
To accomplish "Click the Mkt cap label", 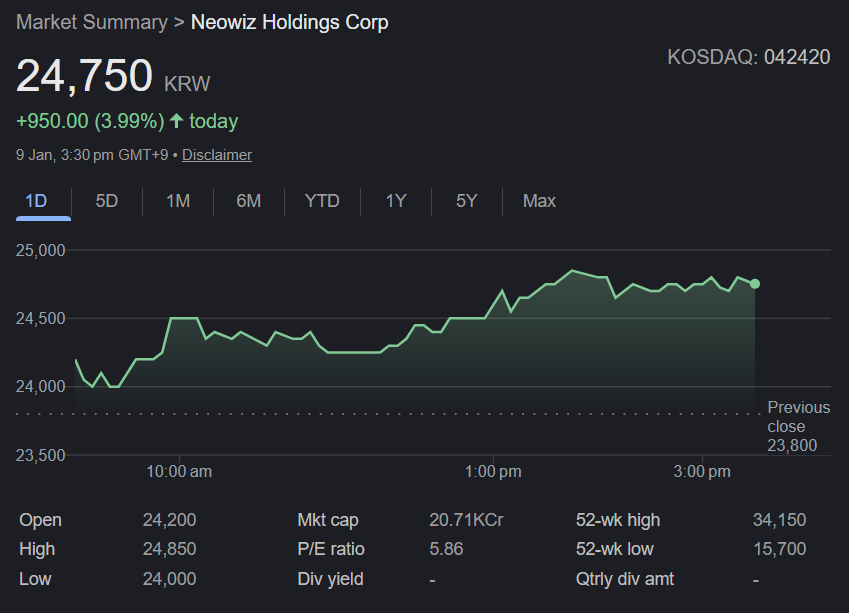I will coord(328,520).
